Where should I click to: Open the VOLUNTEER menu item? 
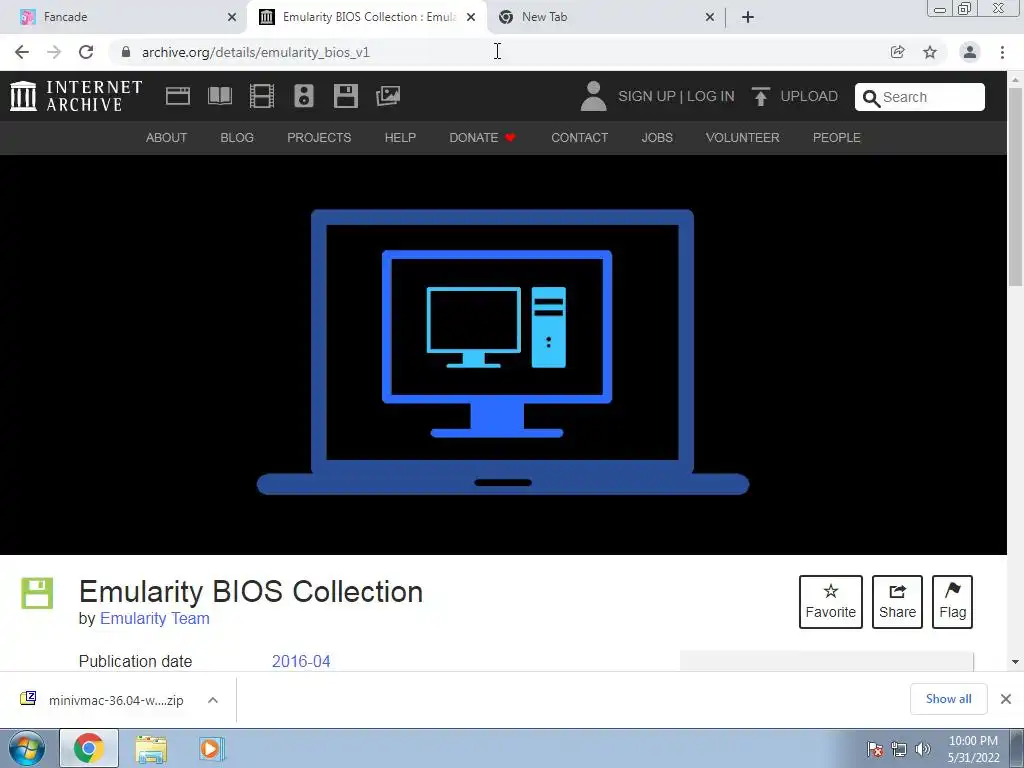pyautogui.click(x=743, y=138)
